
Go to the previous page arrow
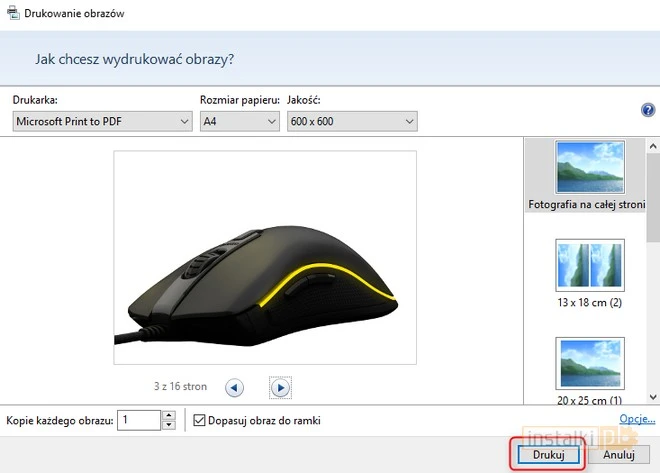[x=233, y=387]
